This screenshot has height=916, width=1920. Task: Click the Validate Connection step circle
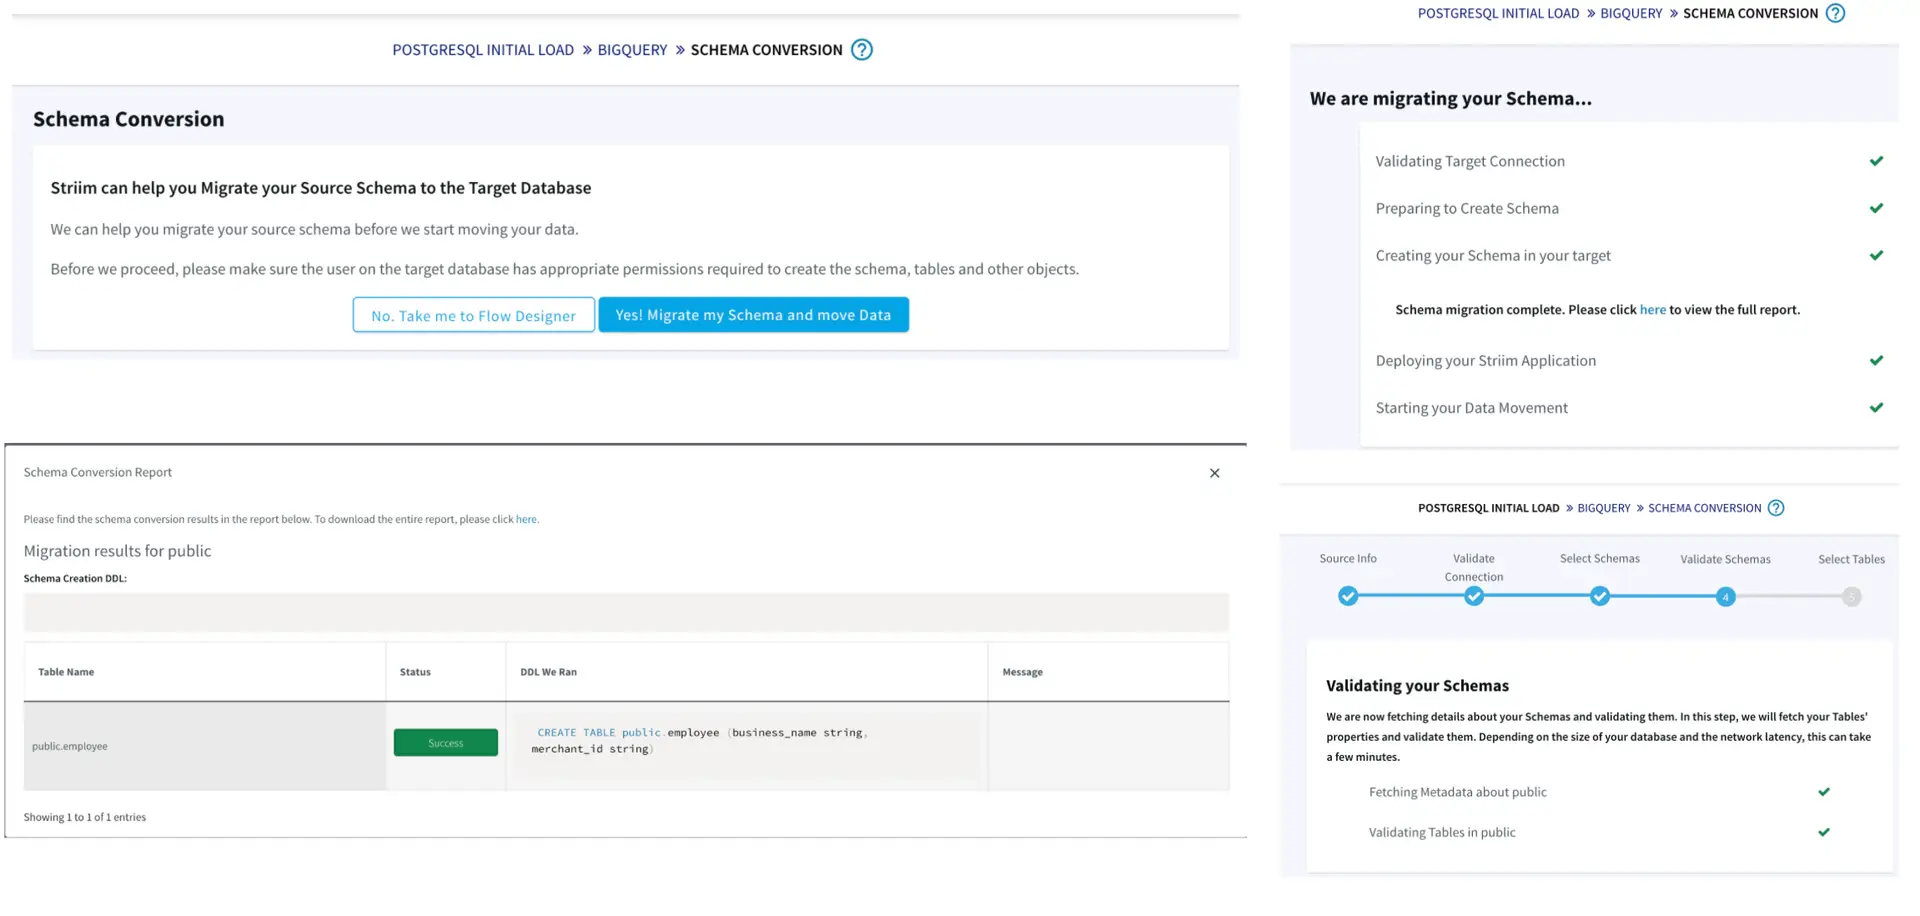[x=1474, y=597]
